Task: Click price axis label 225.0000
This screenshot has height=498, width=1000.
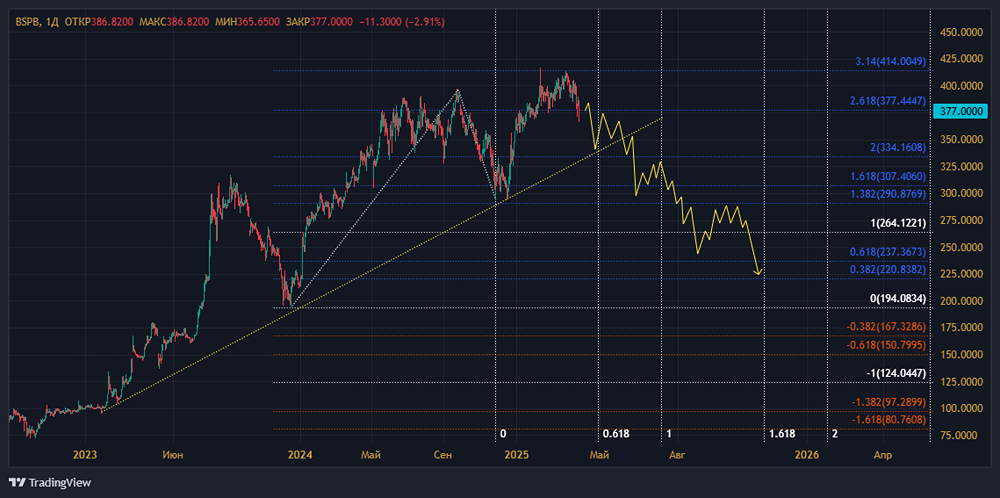Action: (962, 274)
